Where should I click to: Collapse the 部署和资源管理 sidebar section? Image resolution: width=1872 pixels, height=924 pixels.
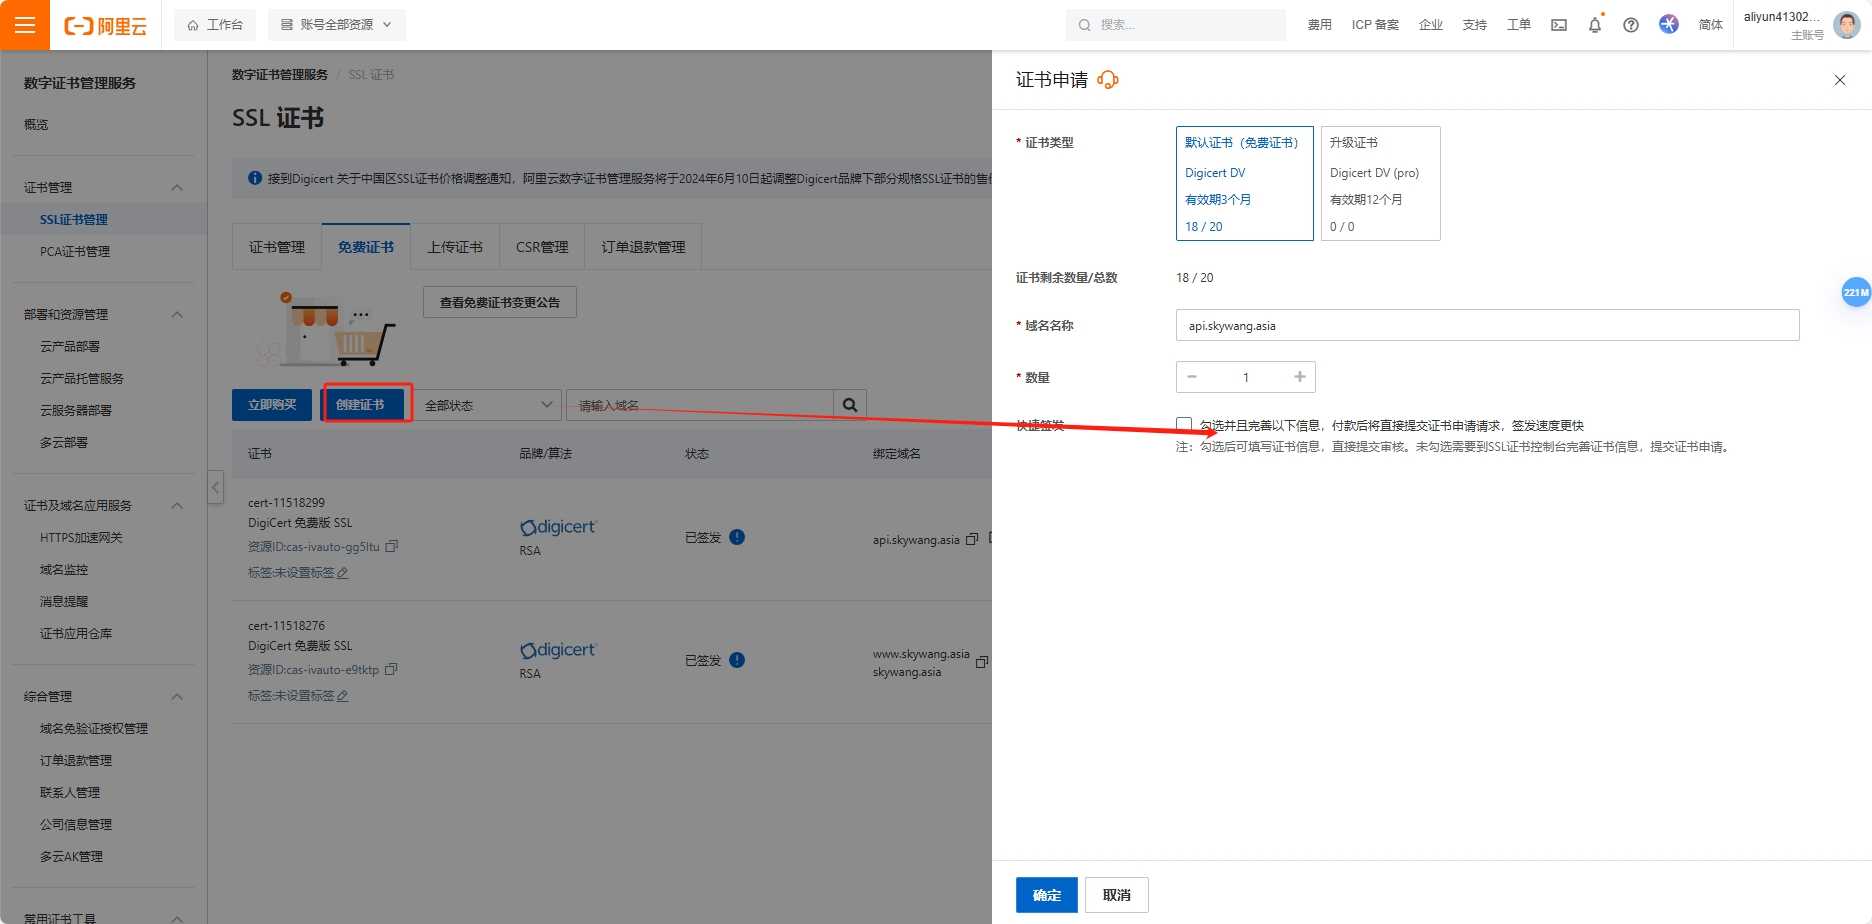coord(177,315)
